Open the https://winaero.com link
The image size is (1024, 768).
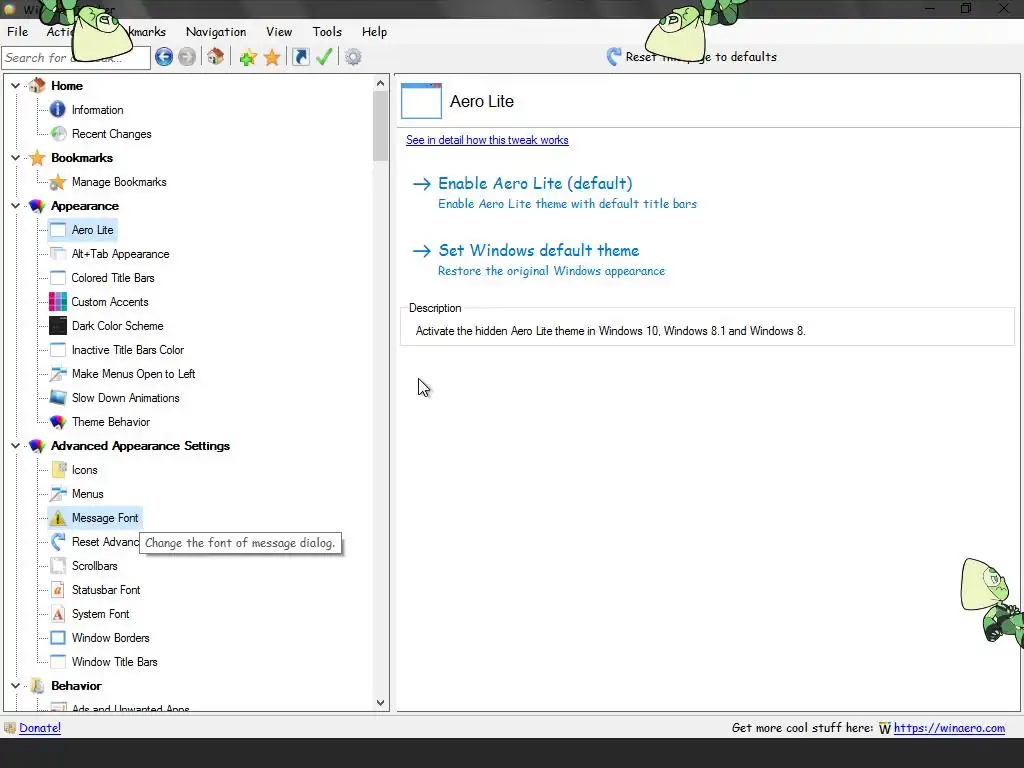click(949, 728)
